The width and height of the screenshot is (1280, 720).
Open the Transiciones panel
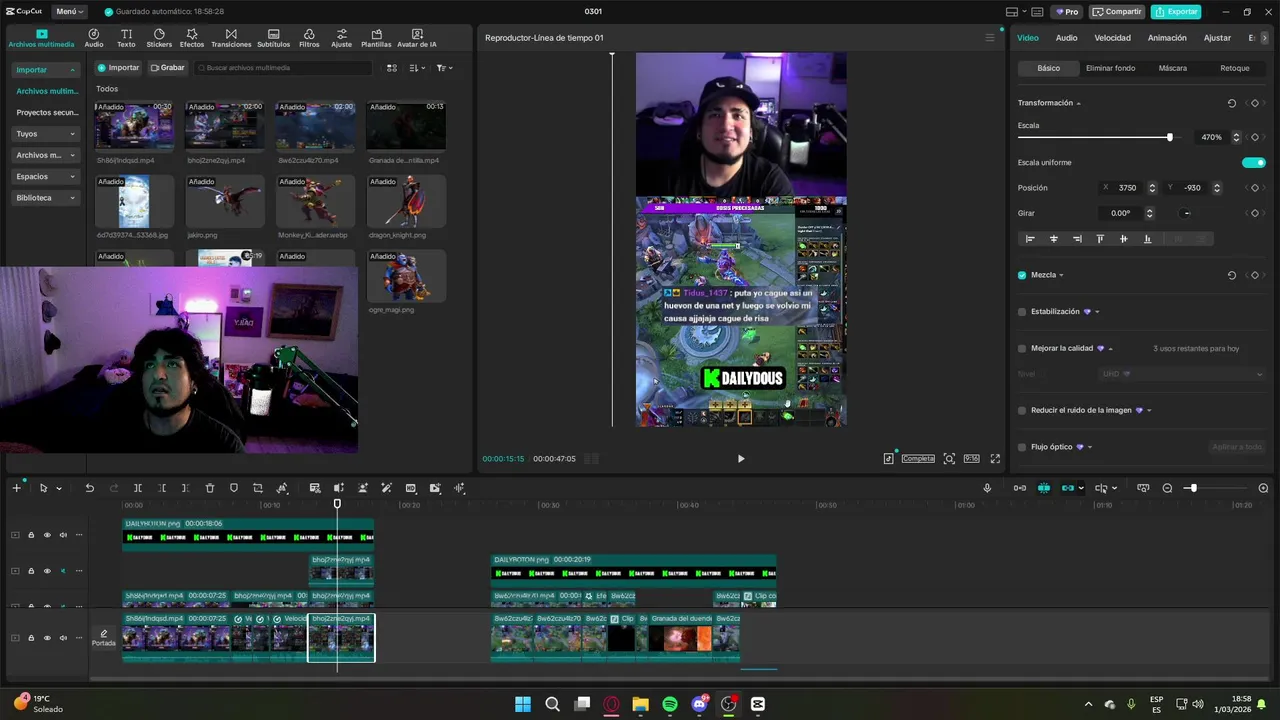click(231, 38)
